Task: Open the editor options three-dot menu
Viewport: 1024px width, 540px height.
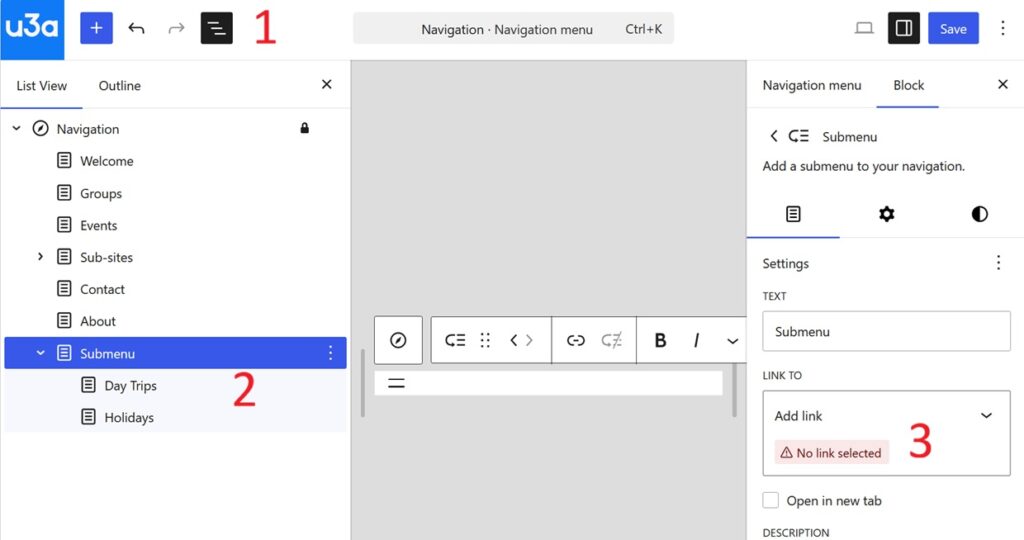Action: [1002, 28]
